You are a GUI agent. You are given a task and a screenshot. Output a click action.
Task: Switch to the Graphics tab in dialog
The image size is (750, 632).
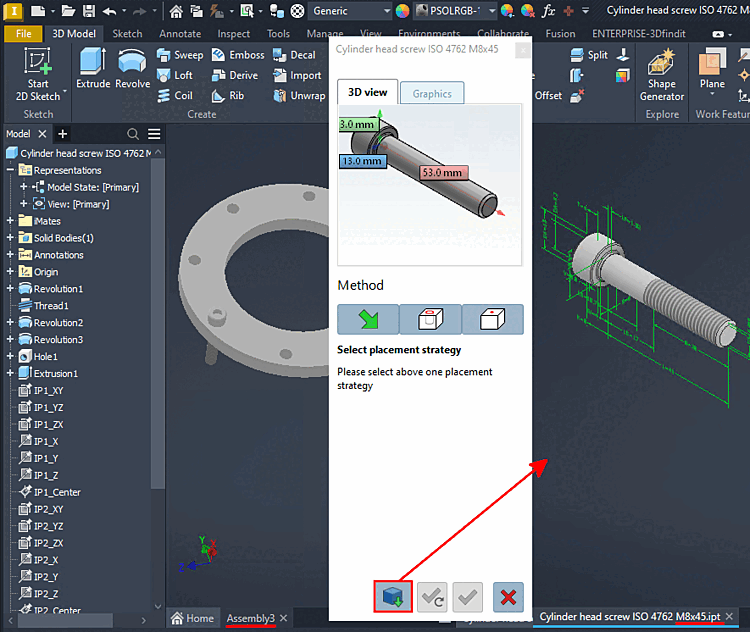coord(432,93)
